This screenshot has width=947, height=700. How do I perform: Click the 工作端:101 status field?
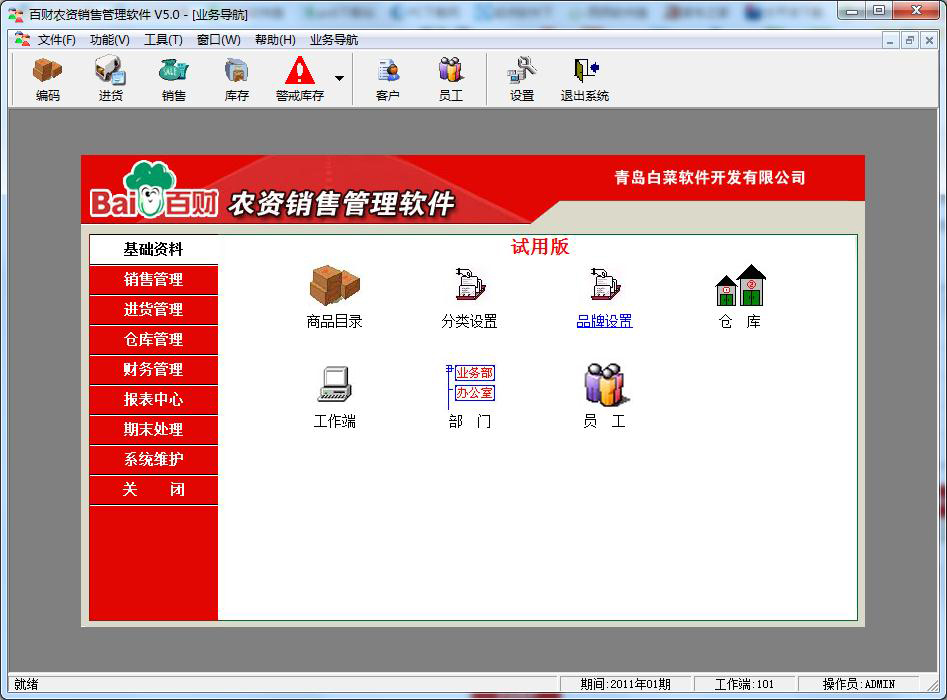click(x=744, y=684)
